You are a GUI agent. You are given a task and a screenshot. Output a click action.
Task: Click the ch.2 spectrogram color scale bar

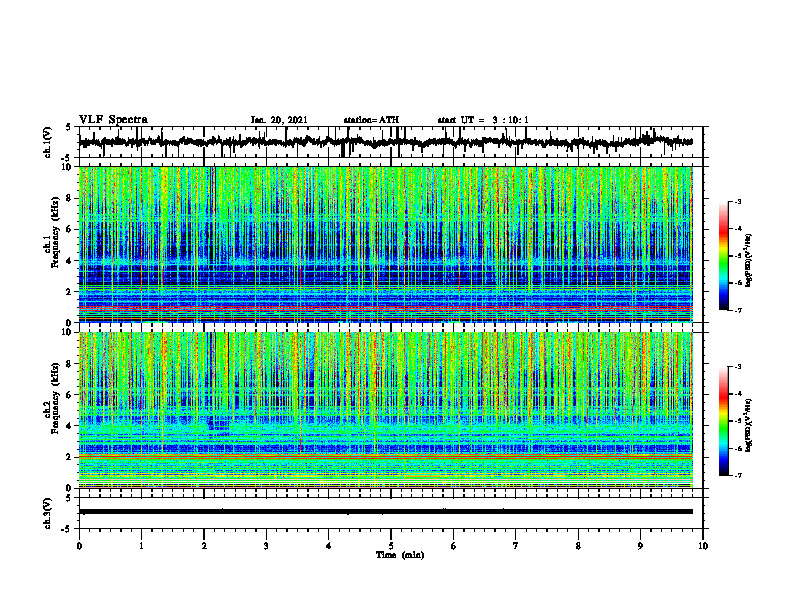click(x=723, y=421)
